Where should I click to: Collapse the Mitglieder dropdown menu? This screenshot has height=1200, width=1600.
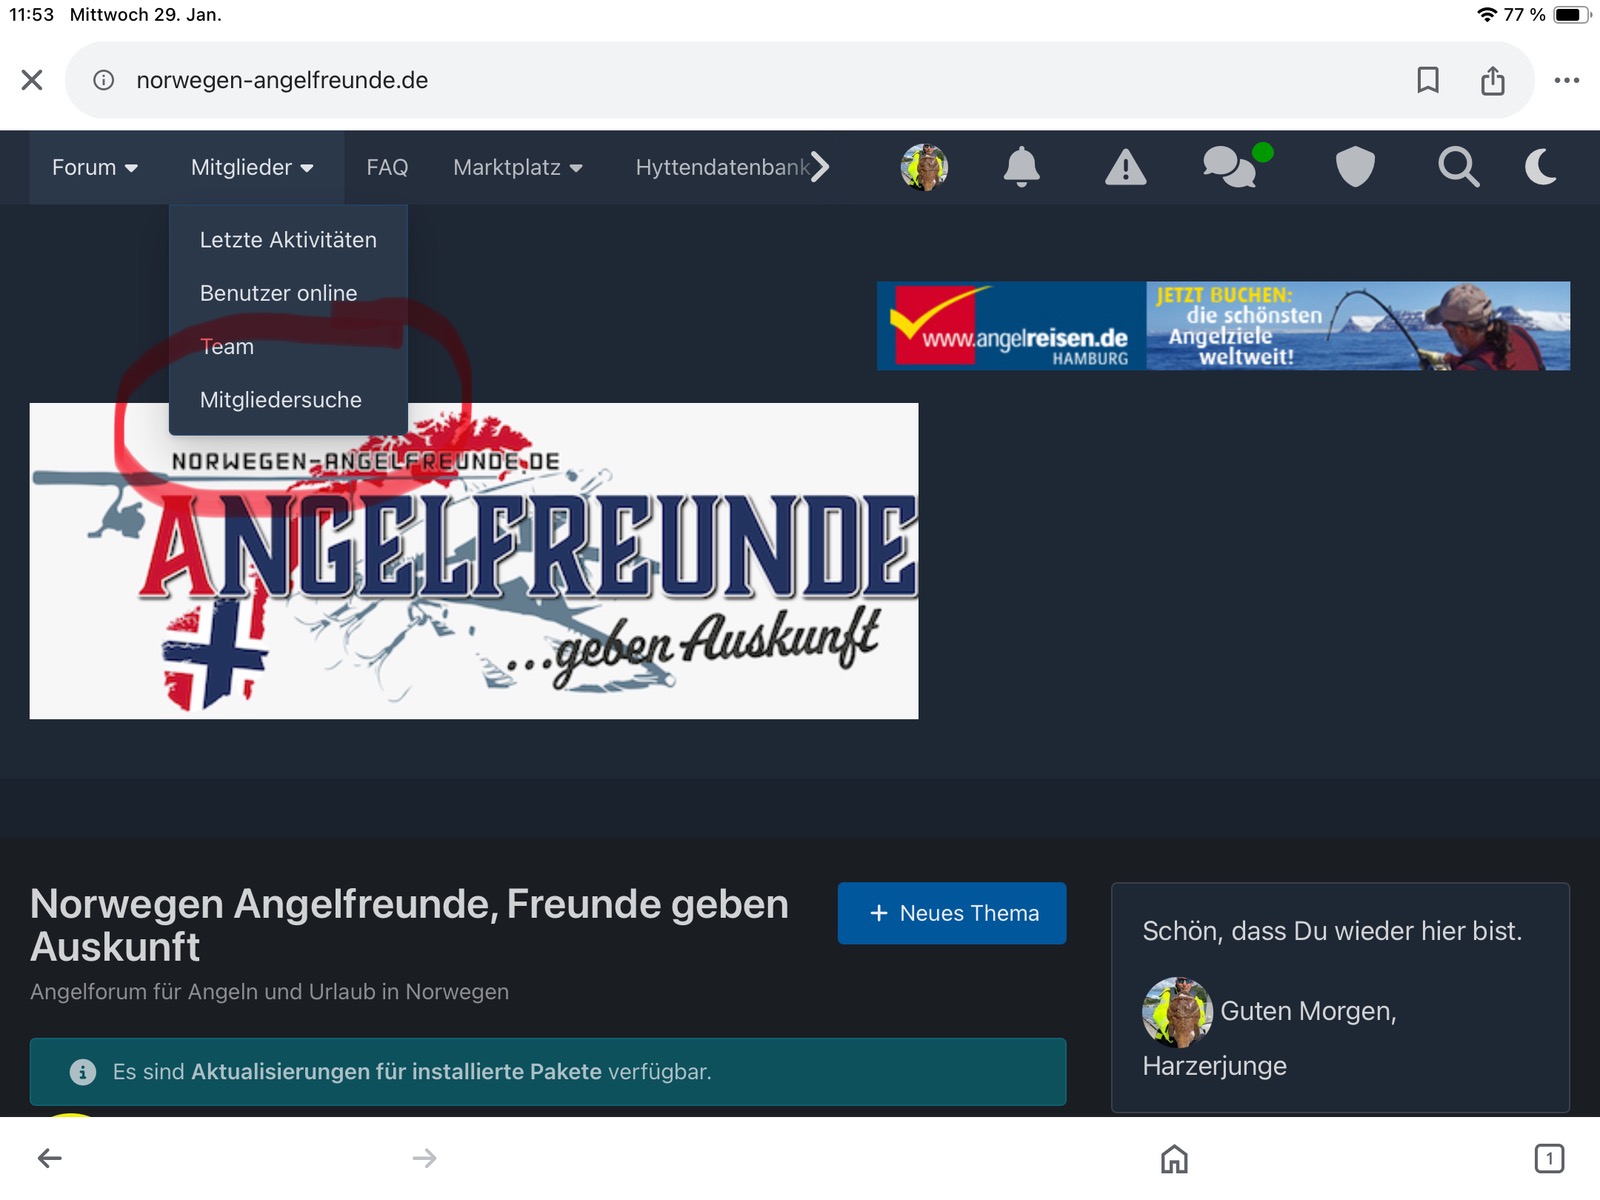click(252, 168)
